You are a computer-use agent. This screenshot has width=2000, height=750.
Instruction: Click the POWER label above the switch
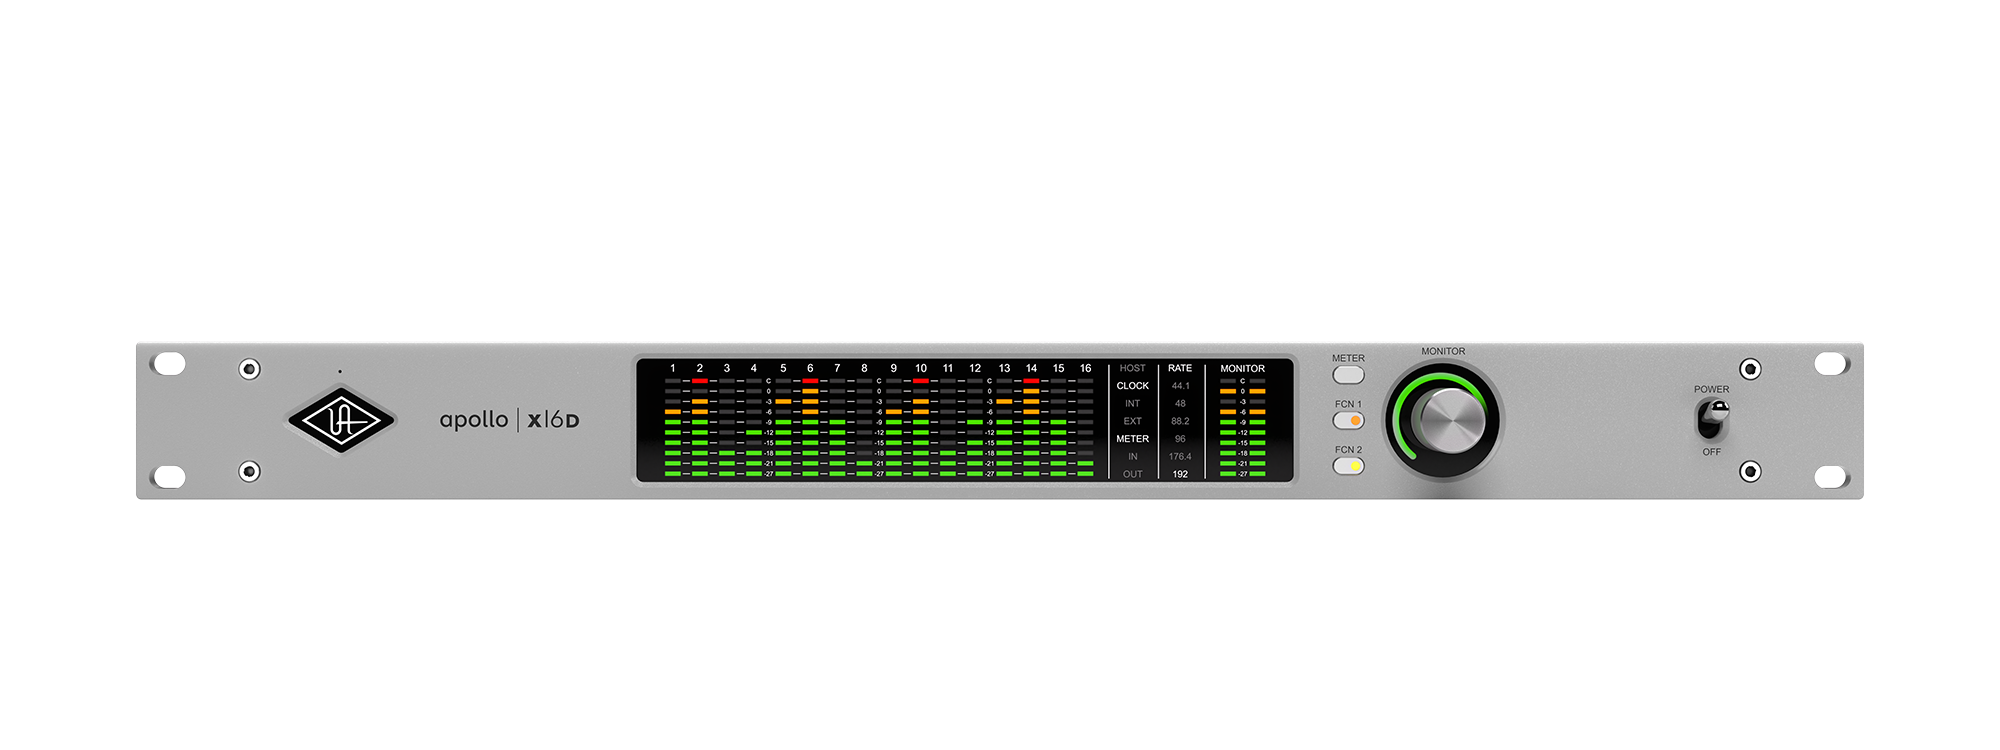click(1711, 389)
